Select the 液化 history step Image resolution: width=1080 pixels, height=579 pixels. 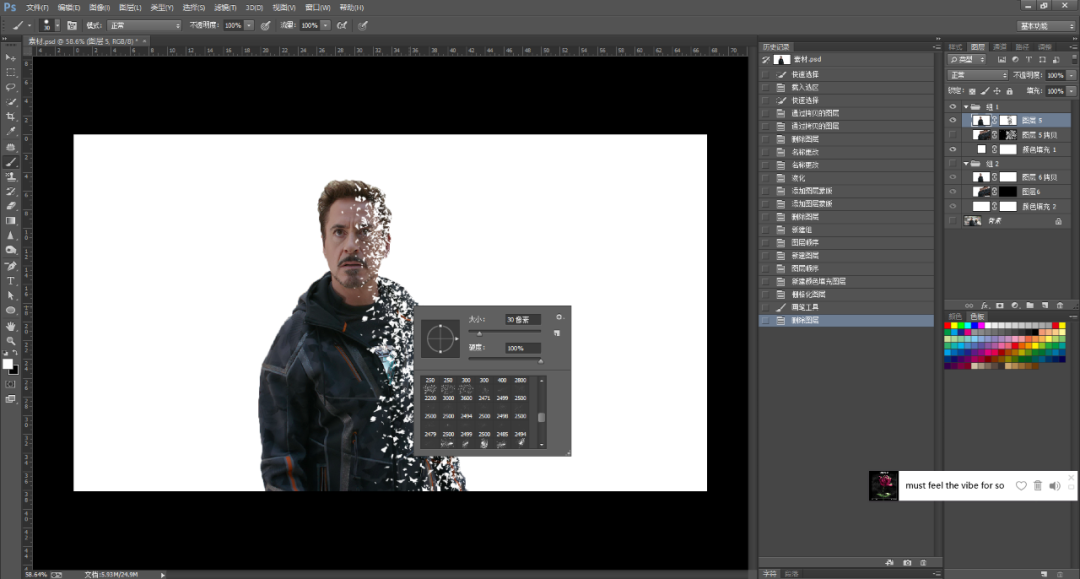[846, 178]
